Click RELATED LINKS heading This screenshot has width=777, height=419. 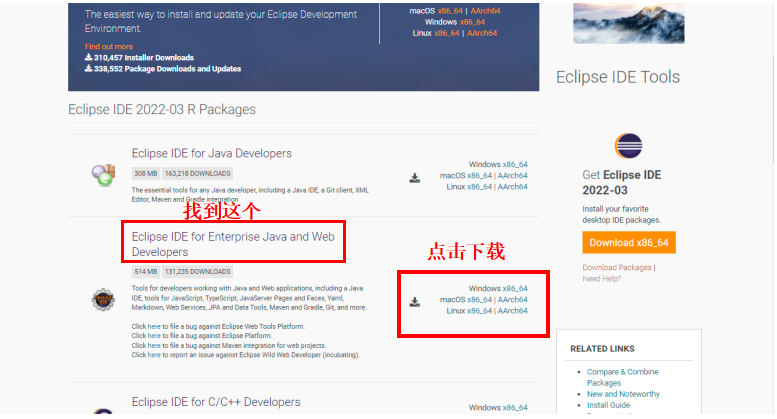[602, 349]
